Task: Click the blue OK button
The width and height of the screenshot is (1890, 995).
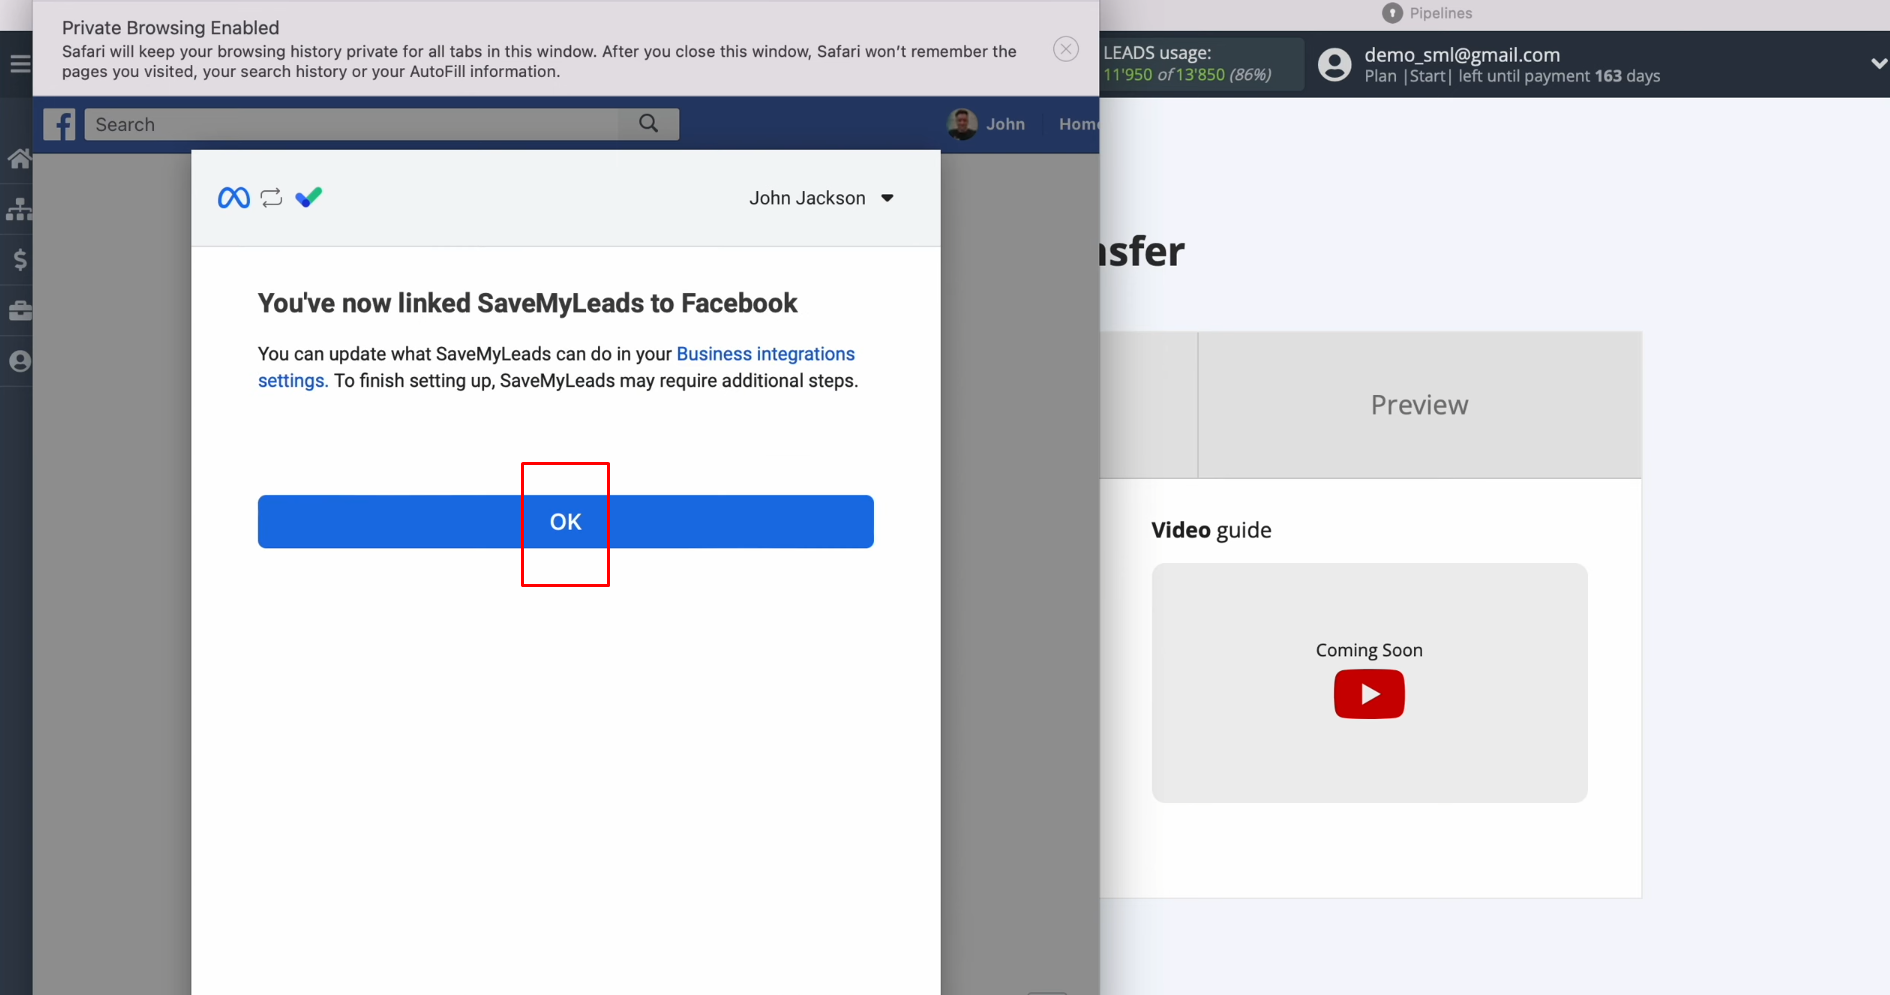Action: coord(565,521)
